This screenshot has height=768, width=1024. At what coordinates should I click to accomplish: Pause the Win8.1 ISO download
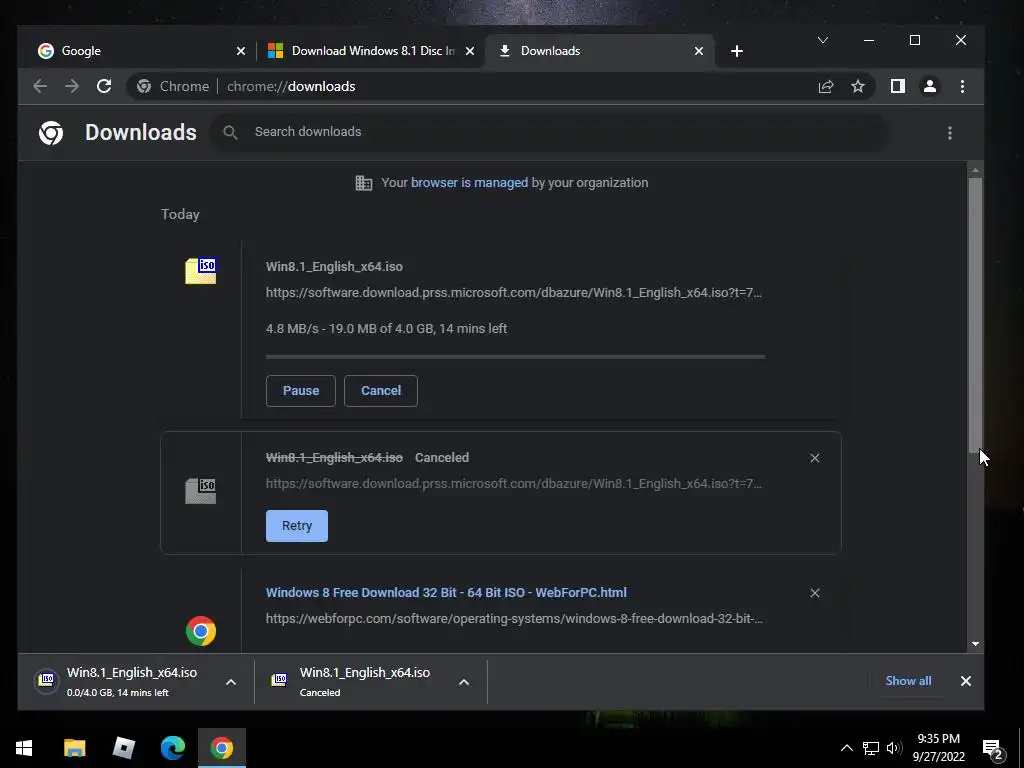point(300,391)
